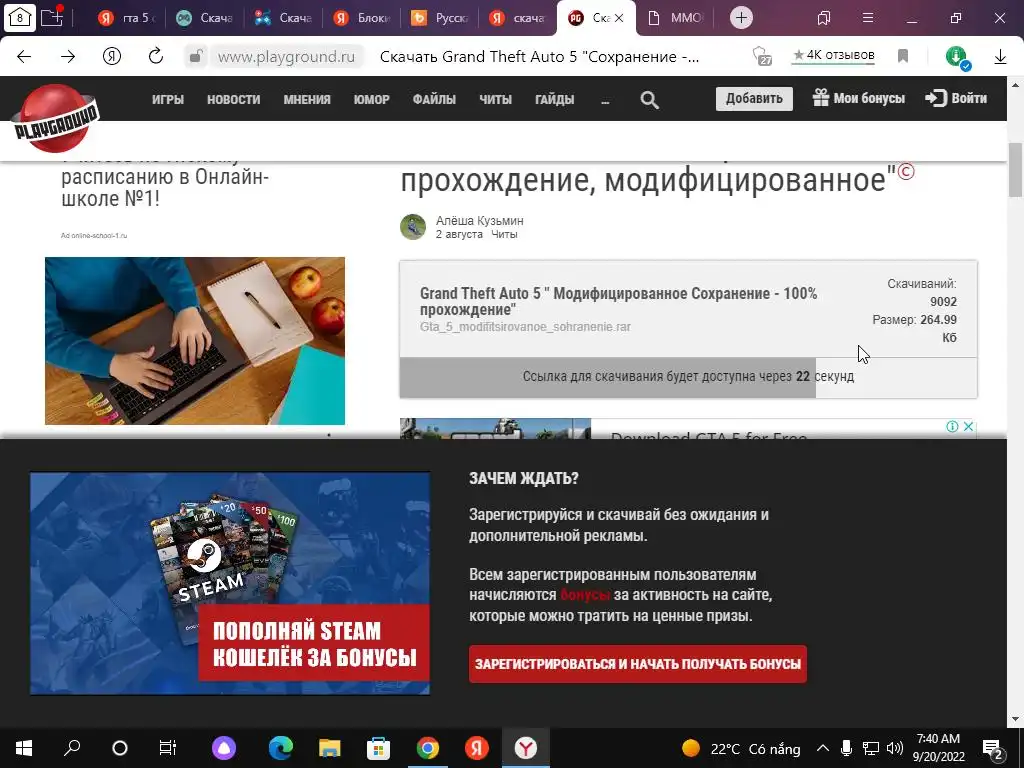Go back to the previous page
The width and height of the screenshot is (1024, 768).
(x=24, y=57)
